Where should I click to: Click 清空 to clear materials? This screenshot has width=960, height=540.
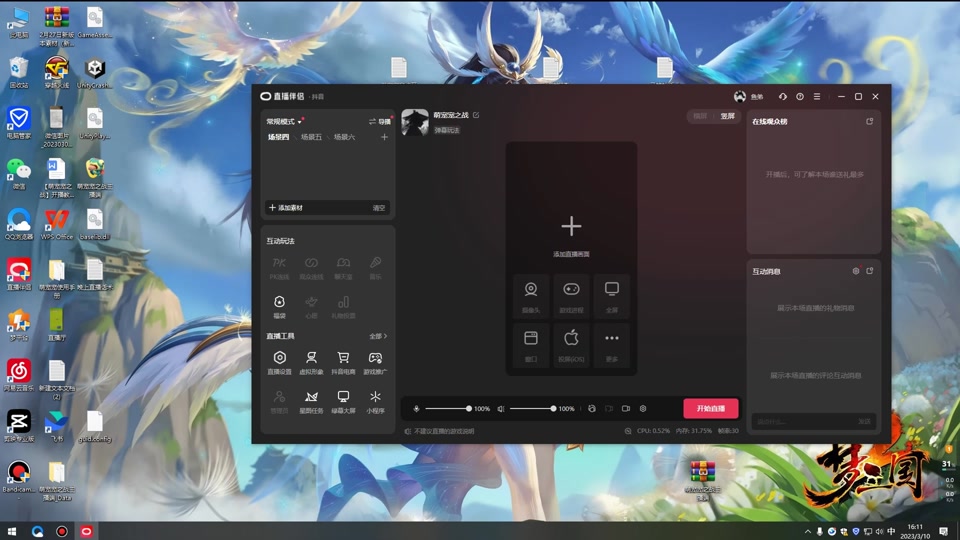(379, 208)
